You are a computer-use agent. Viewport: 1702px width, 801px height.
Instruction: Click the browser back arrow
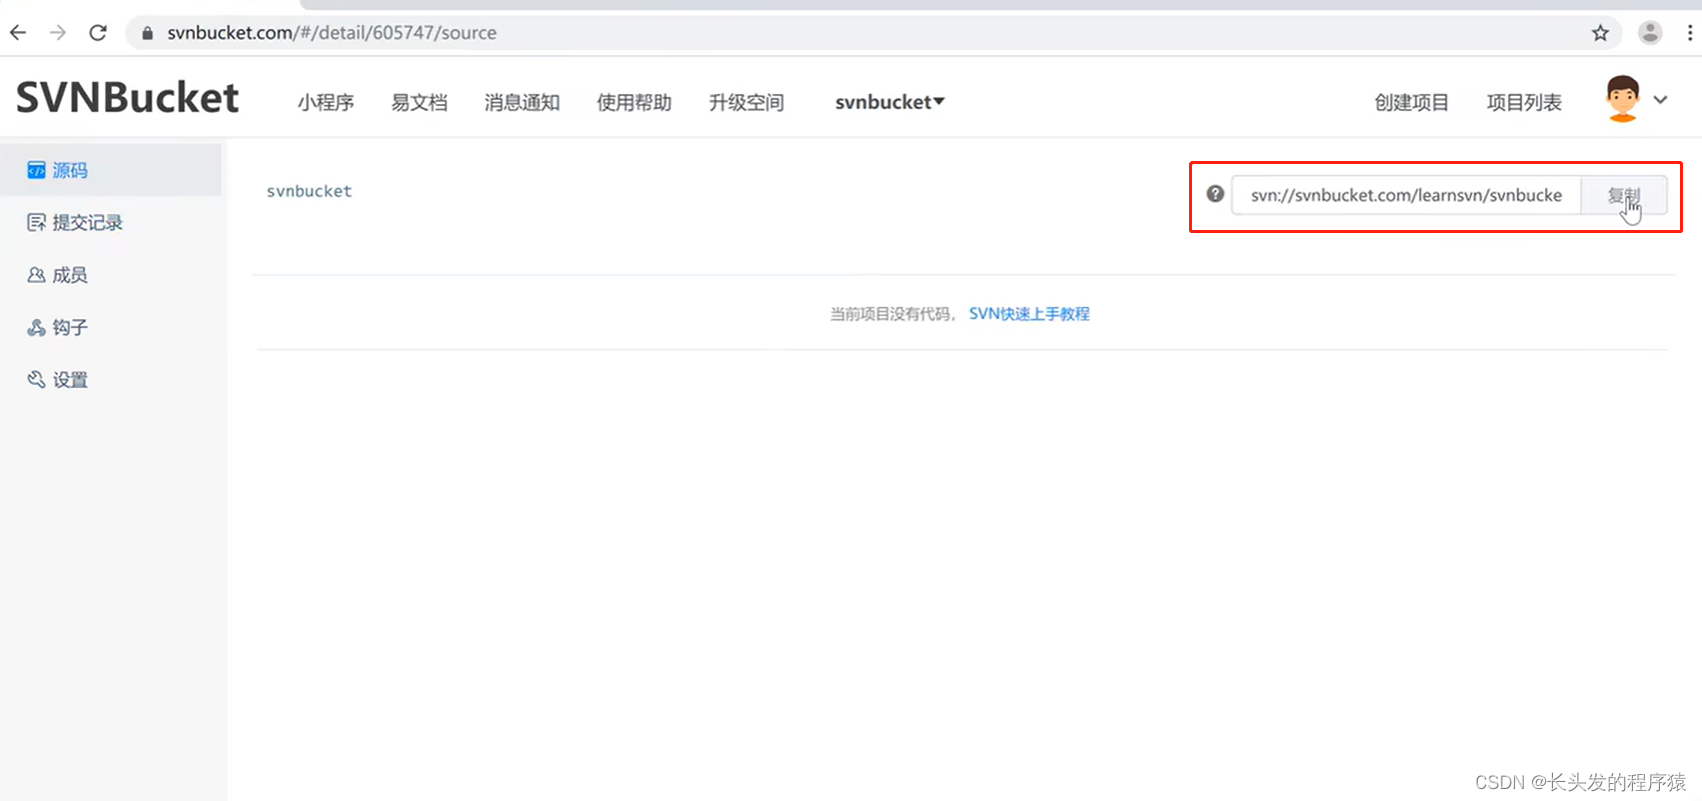18,33
